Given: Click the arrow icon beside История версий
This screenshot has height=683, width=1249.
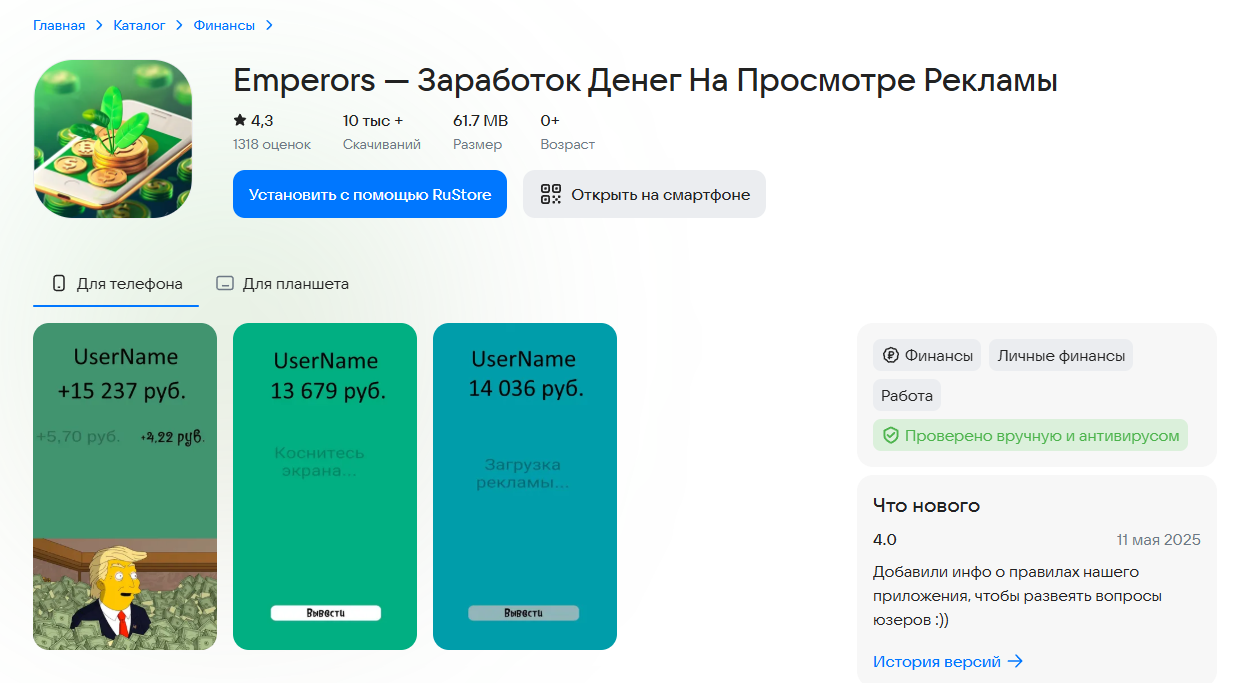Looking at the screenshot, I should point(1016,661).
